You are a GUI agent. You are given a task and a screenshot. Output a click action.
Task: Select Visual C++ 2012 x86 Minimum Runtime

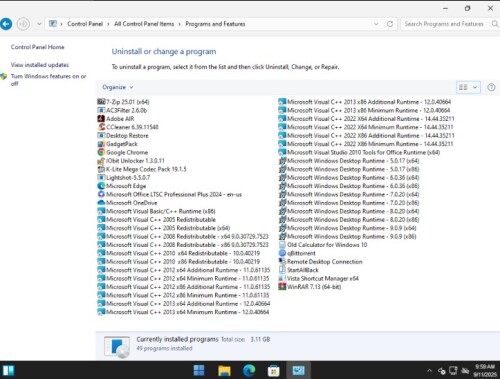(x=183, y=295)
